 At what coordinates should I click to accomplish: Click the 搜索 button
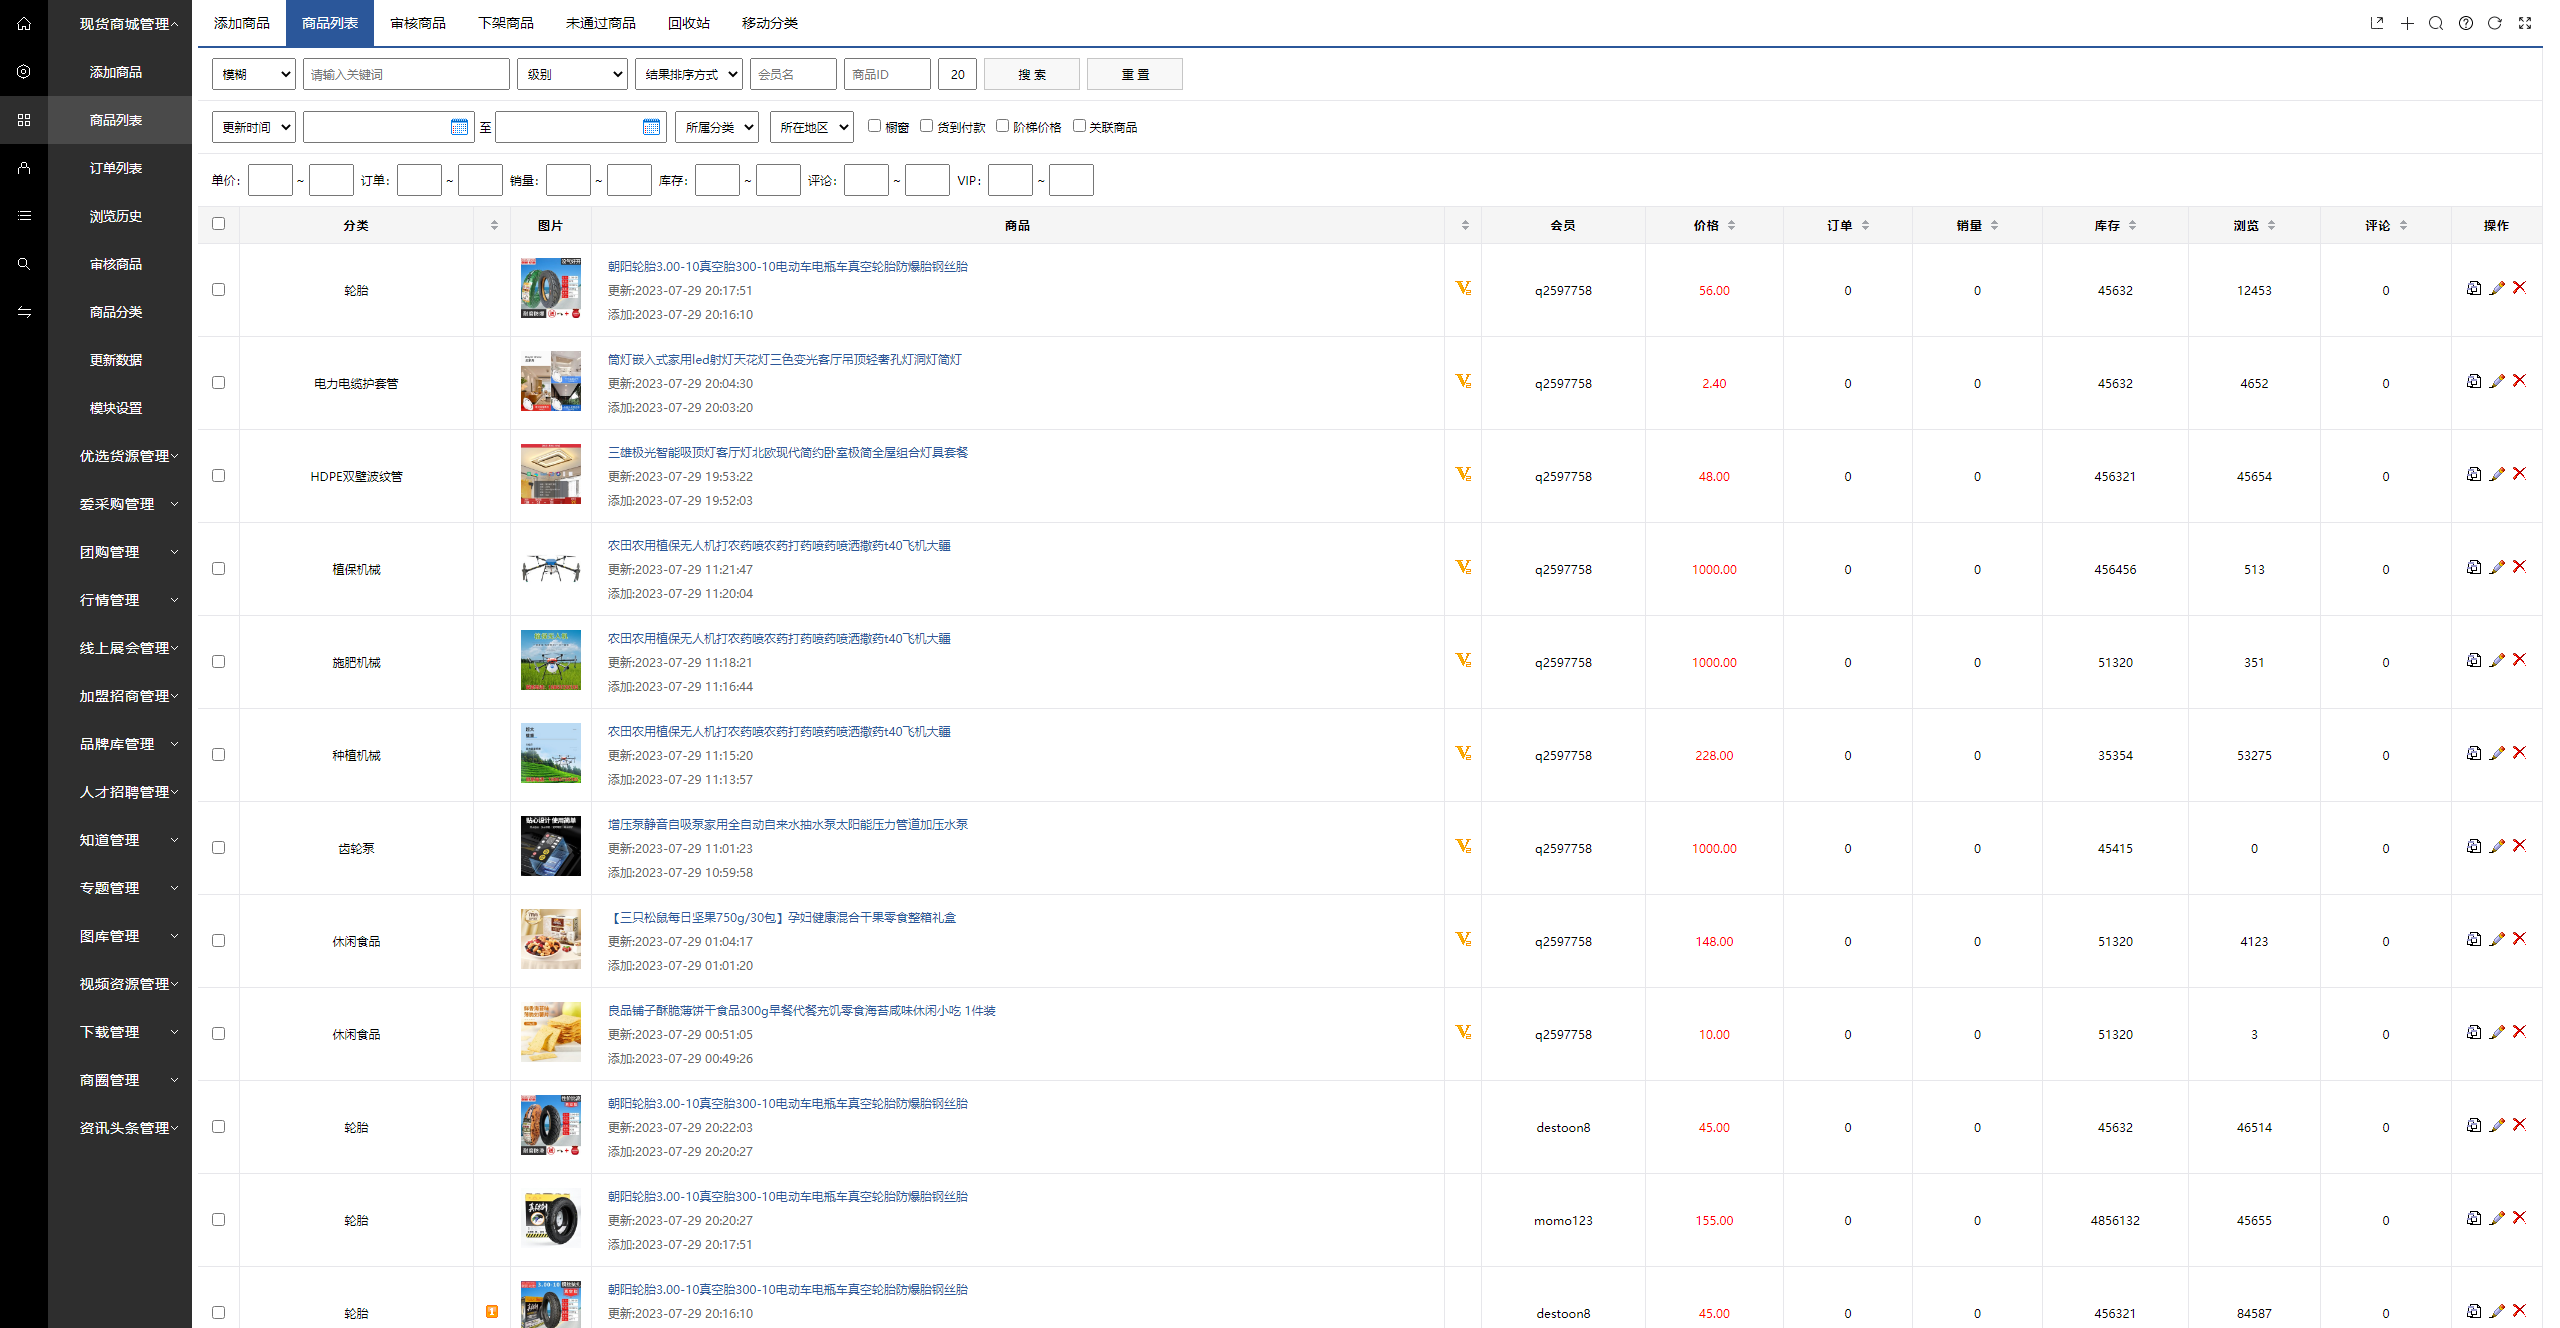[x=1031, y=74]
